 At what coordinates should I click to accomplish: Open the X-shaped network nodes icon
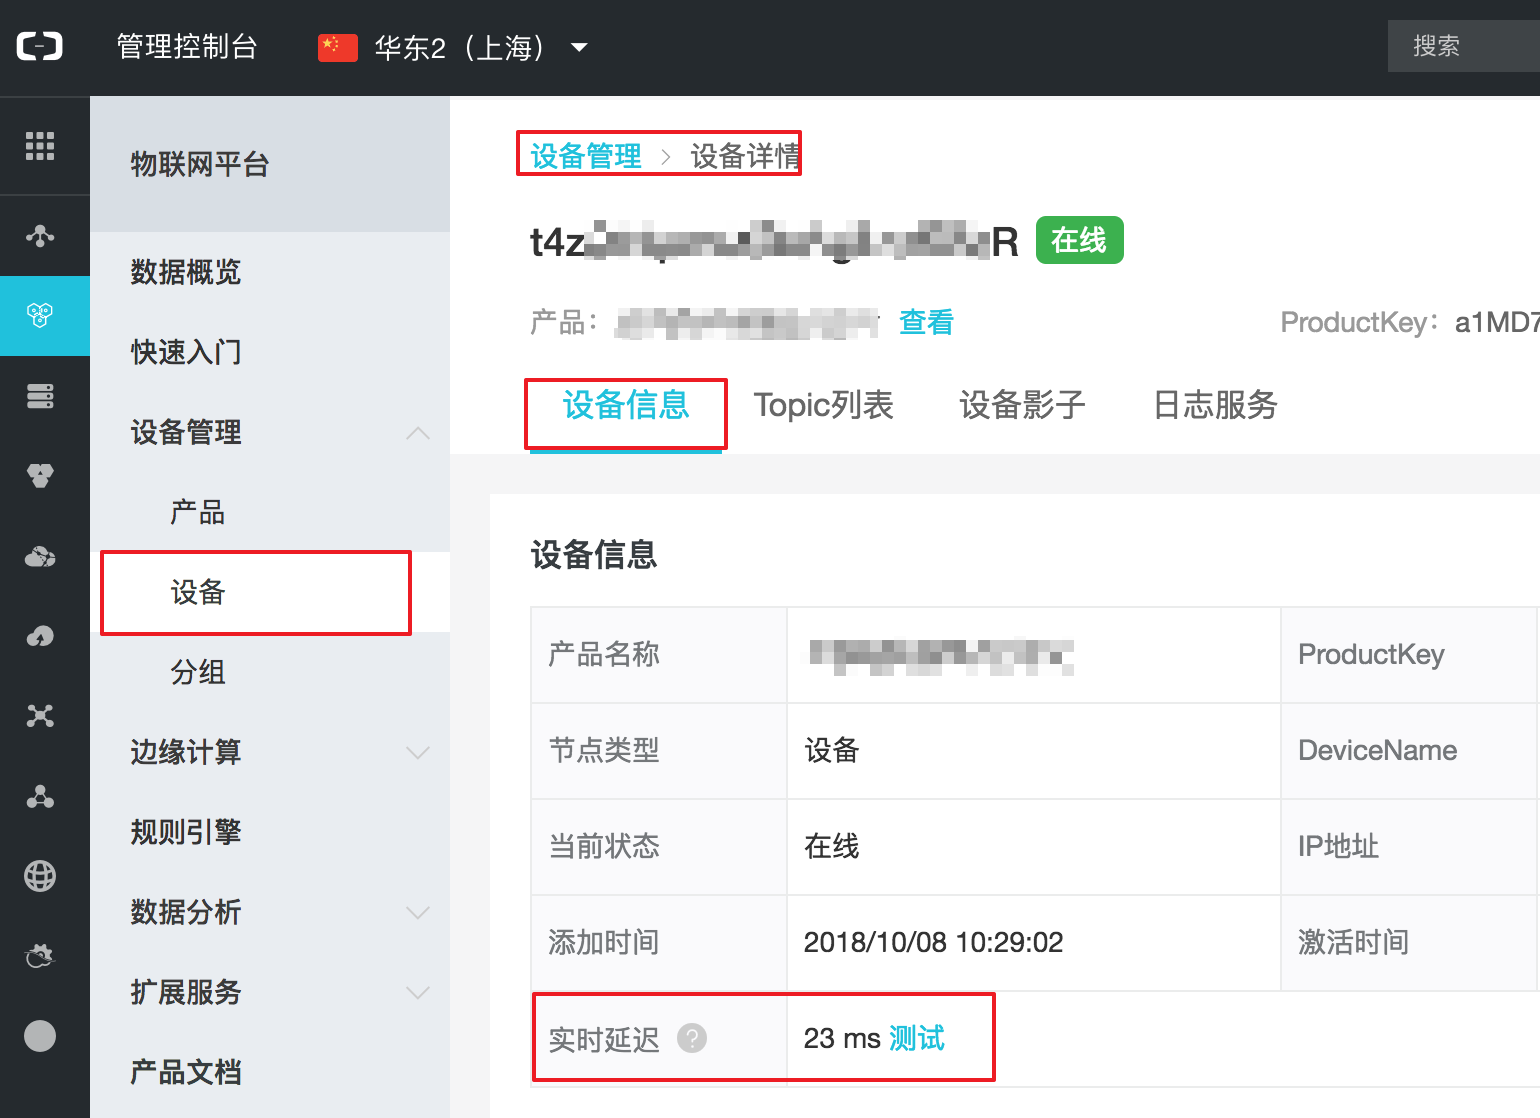pos(40,716)
